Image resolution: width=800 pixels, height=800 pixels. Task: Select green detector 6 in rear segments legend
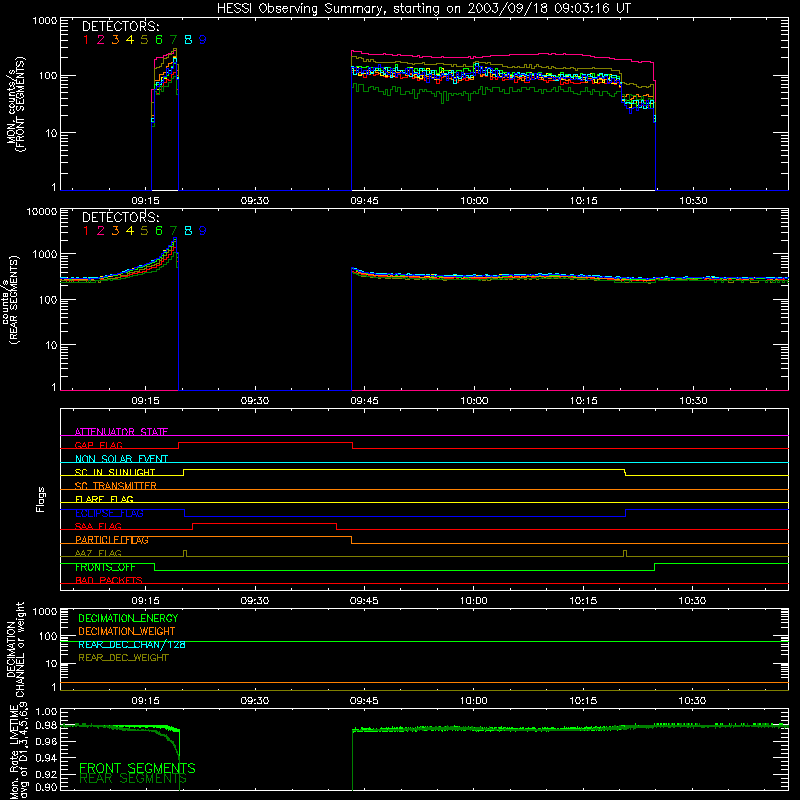click(x=159, y=231)
